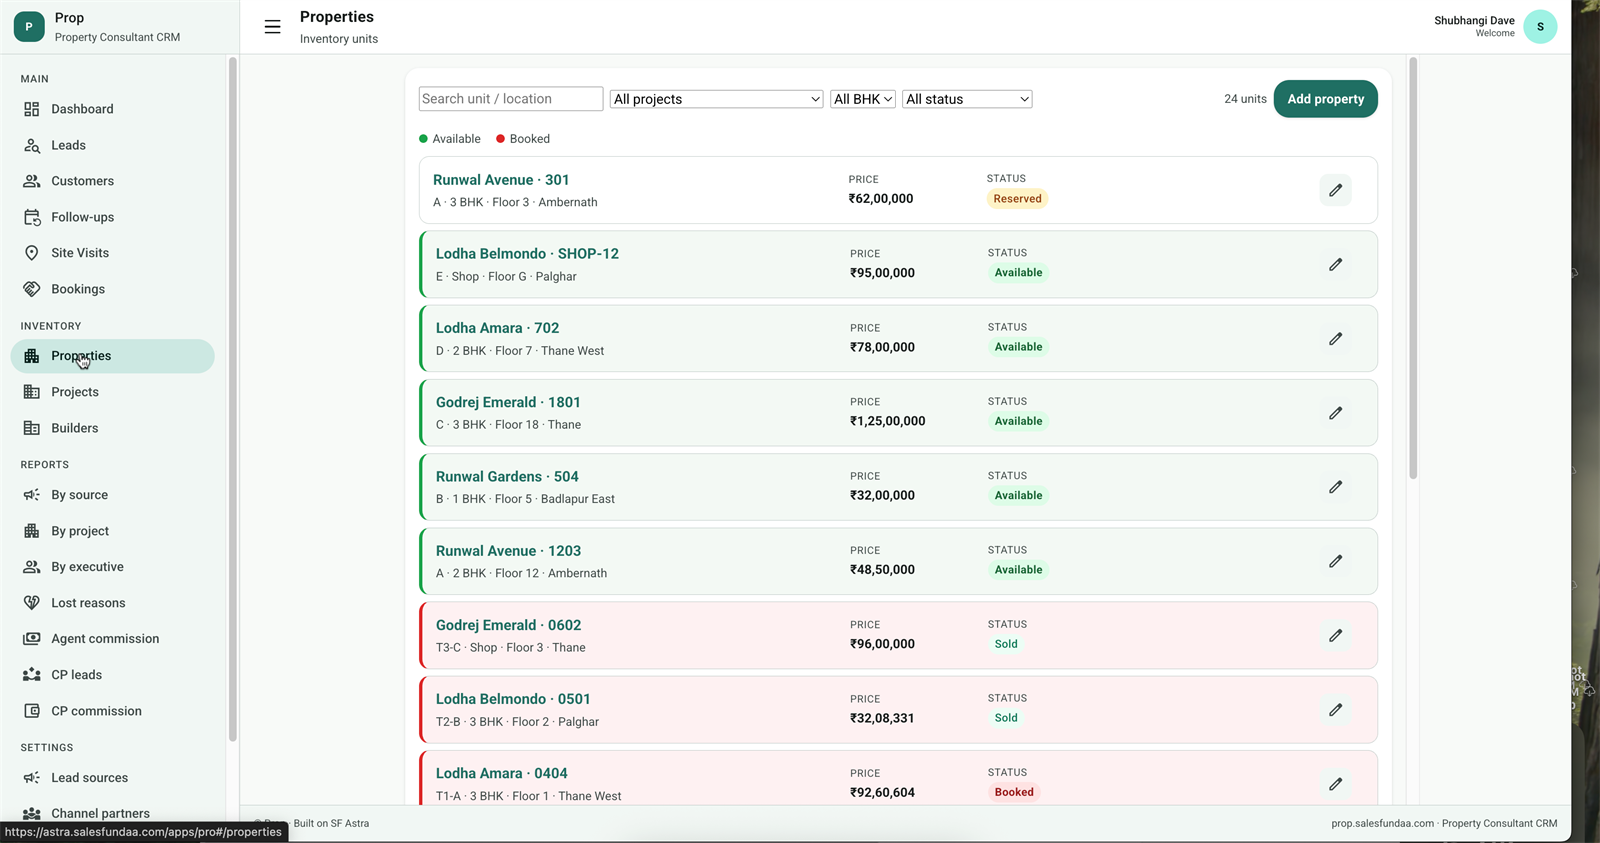The width and height of the screenshot is (1600, 843).
Task: Click the Booked legend label
Action: tap(529, 139)
